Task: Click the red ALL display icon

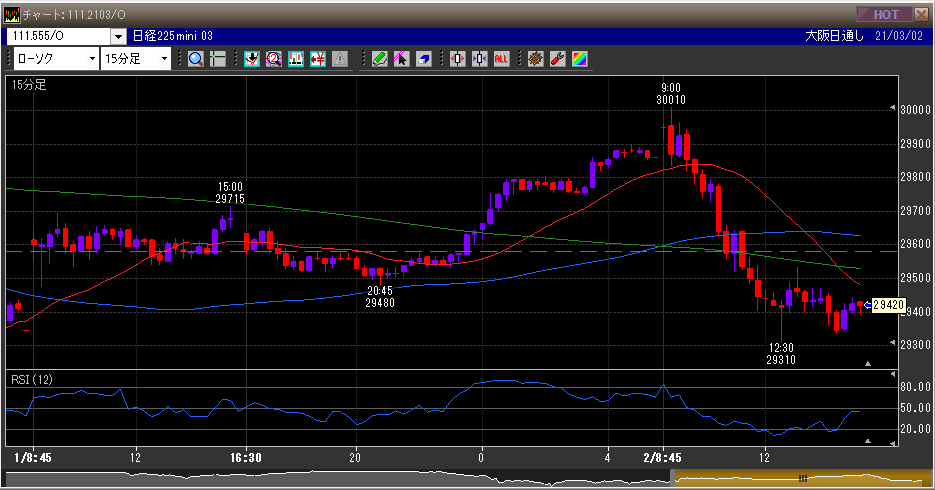Action: point(501,58)
